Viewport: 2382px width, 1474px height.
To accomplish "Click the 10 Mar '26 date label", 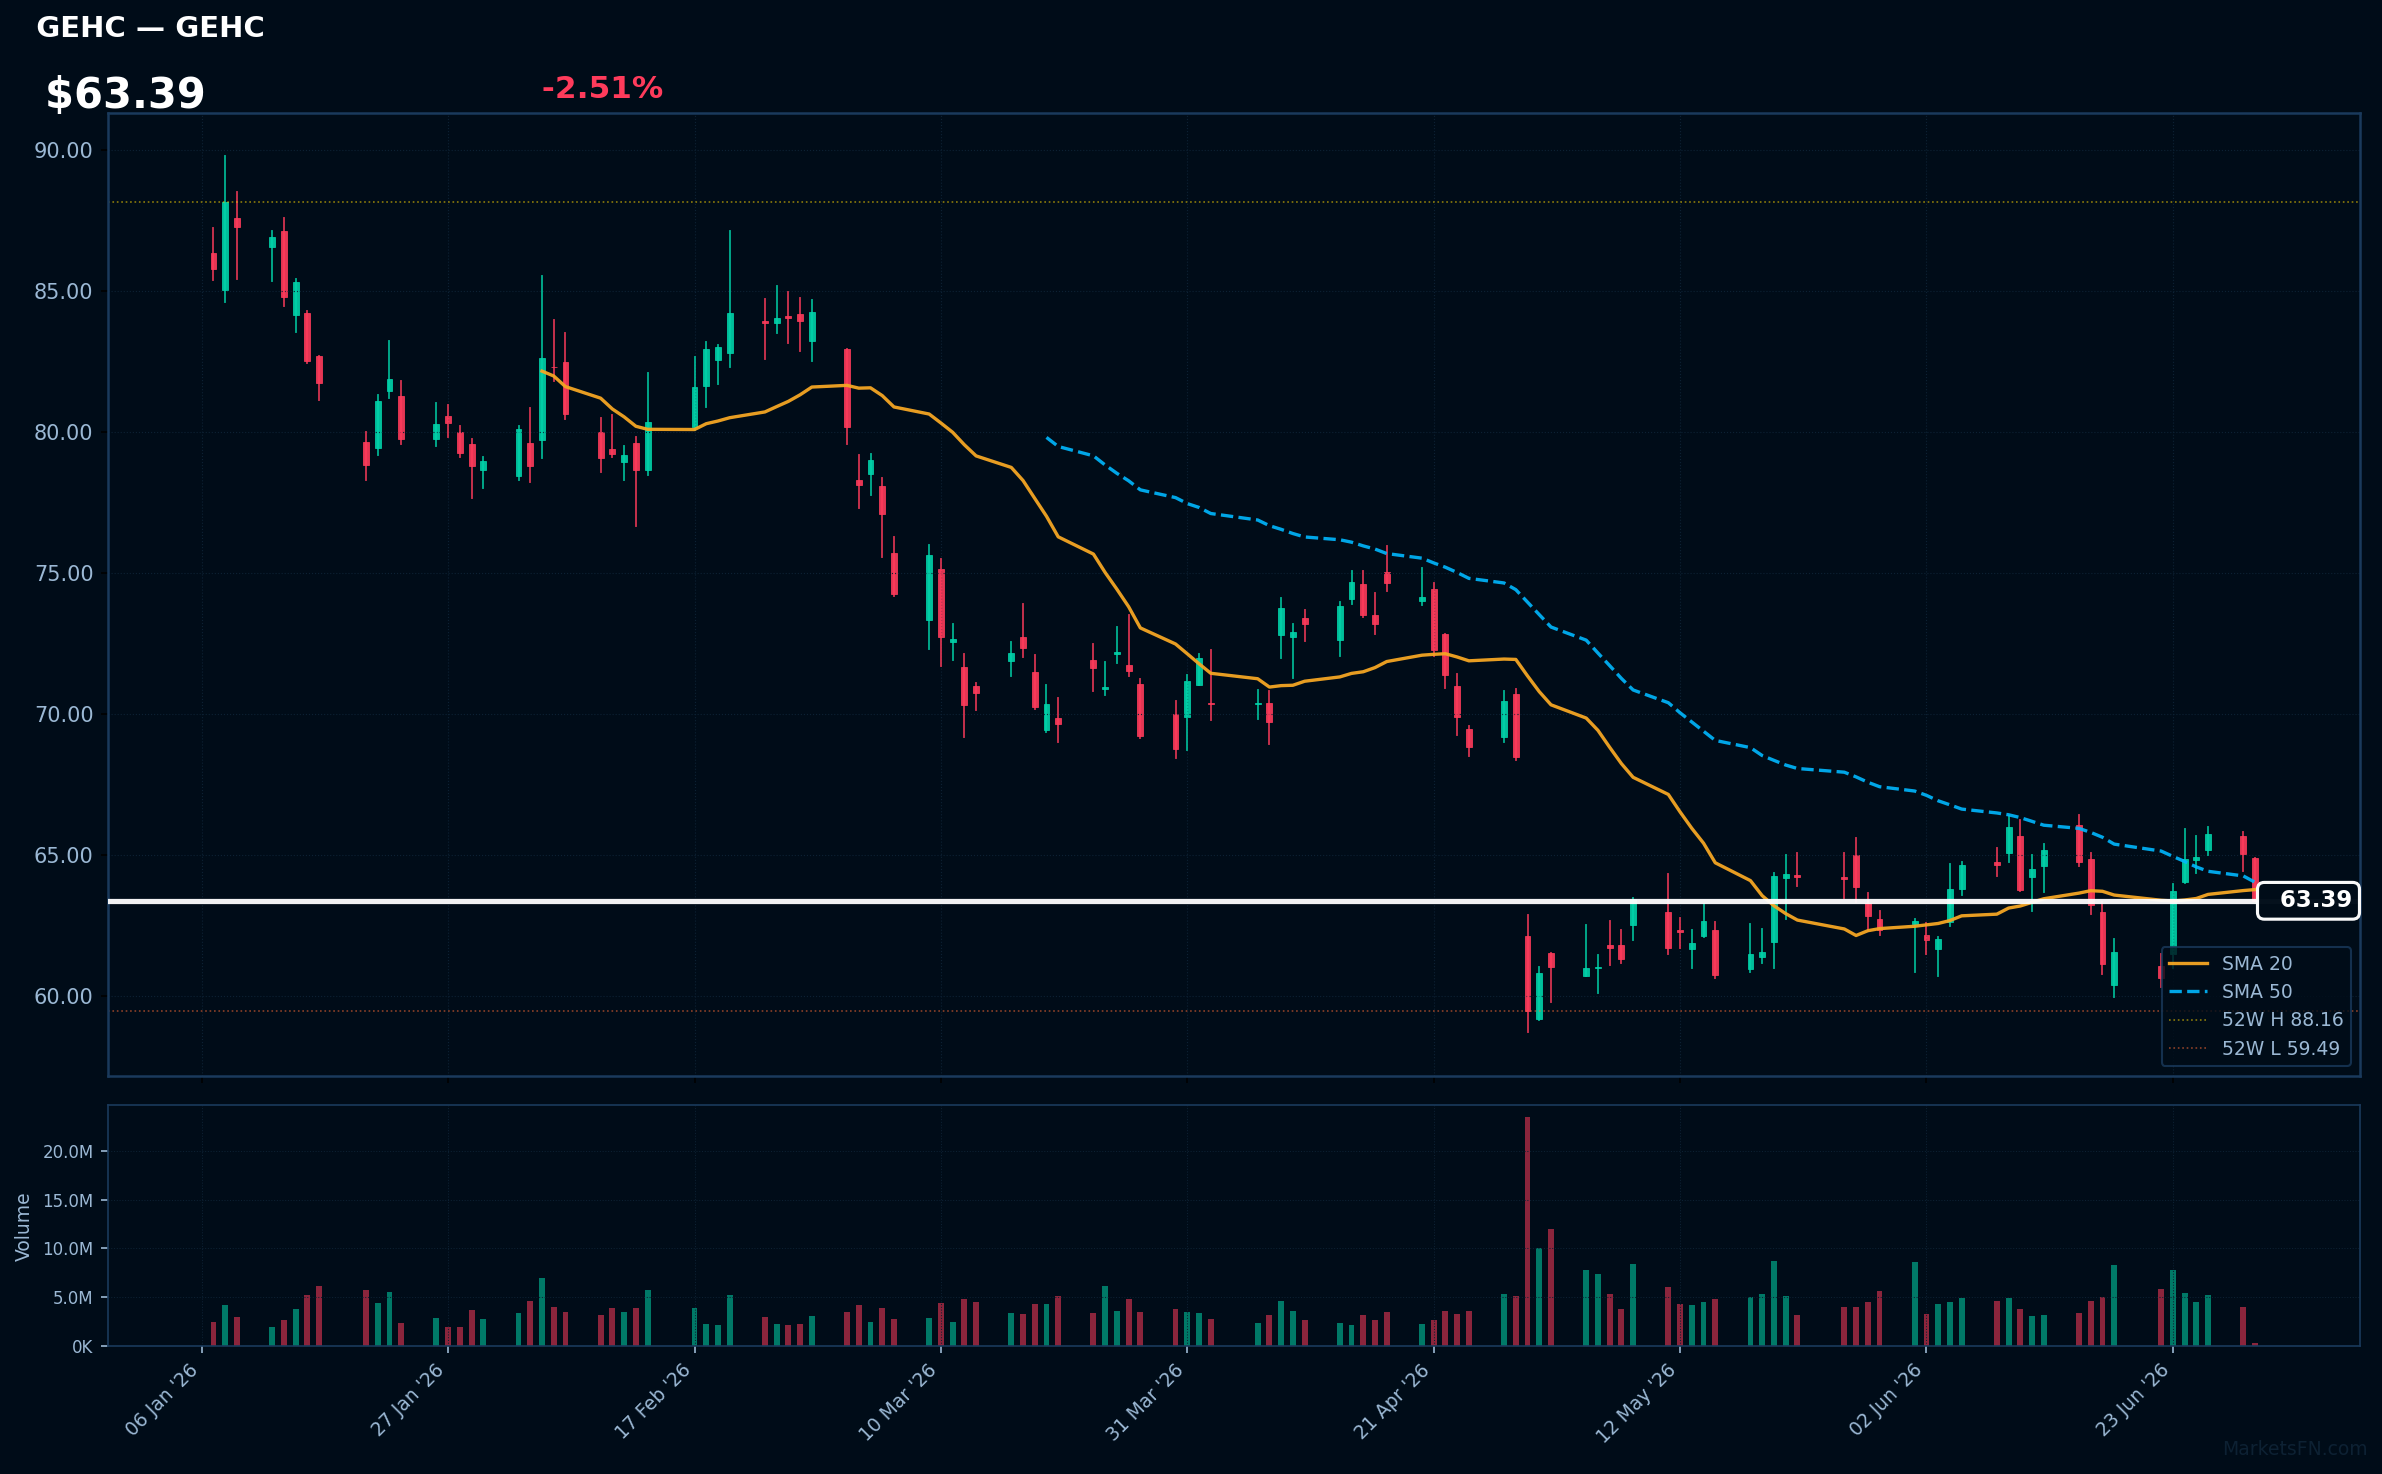I will tap(898, 1402).
